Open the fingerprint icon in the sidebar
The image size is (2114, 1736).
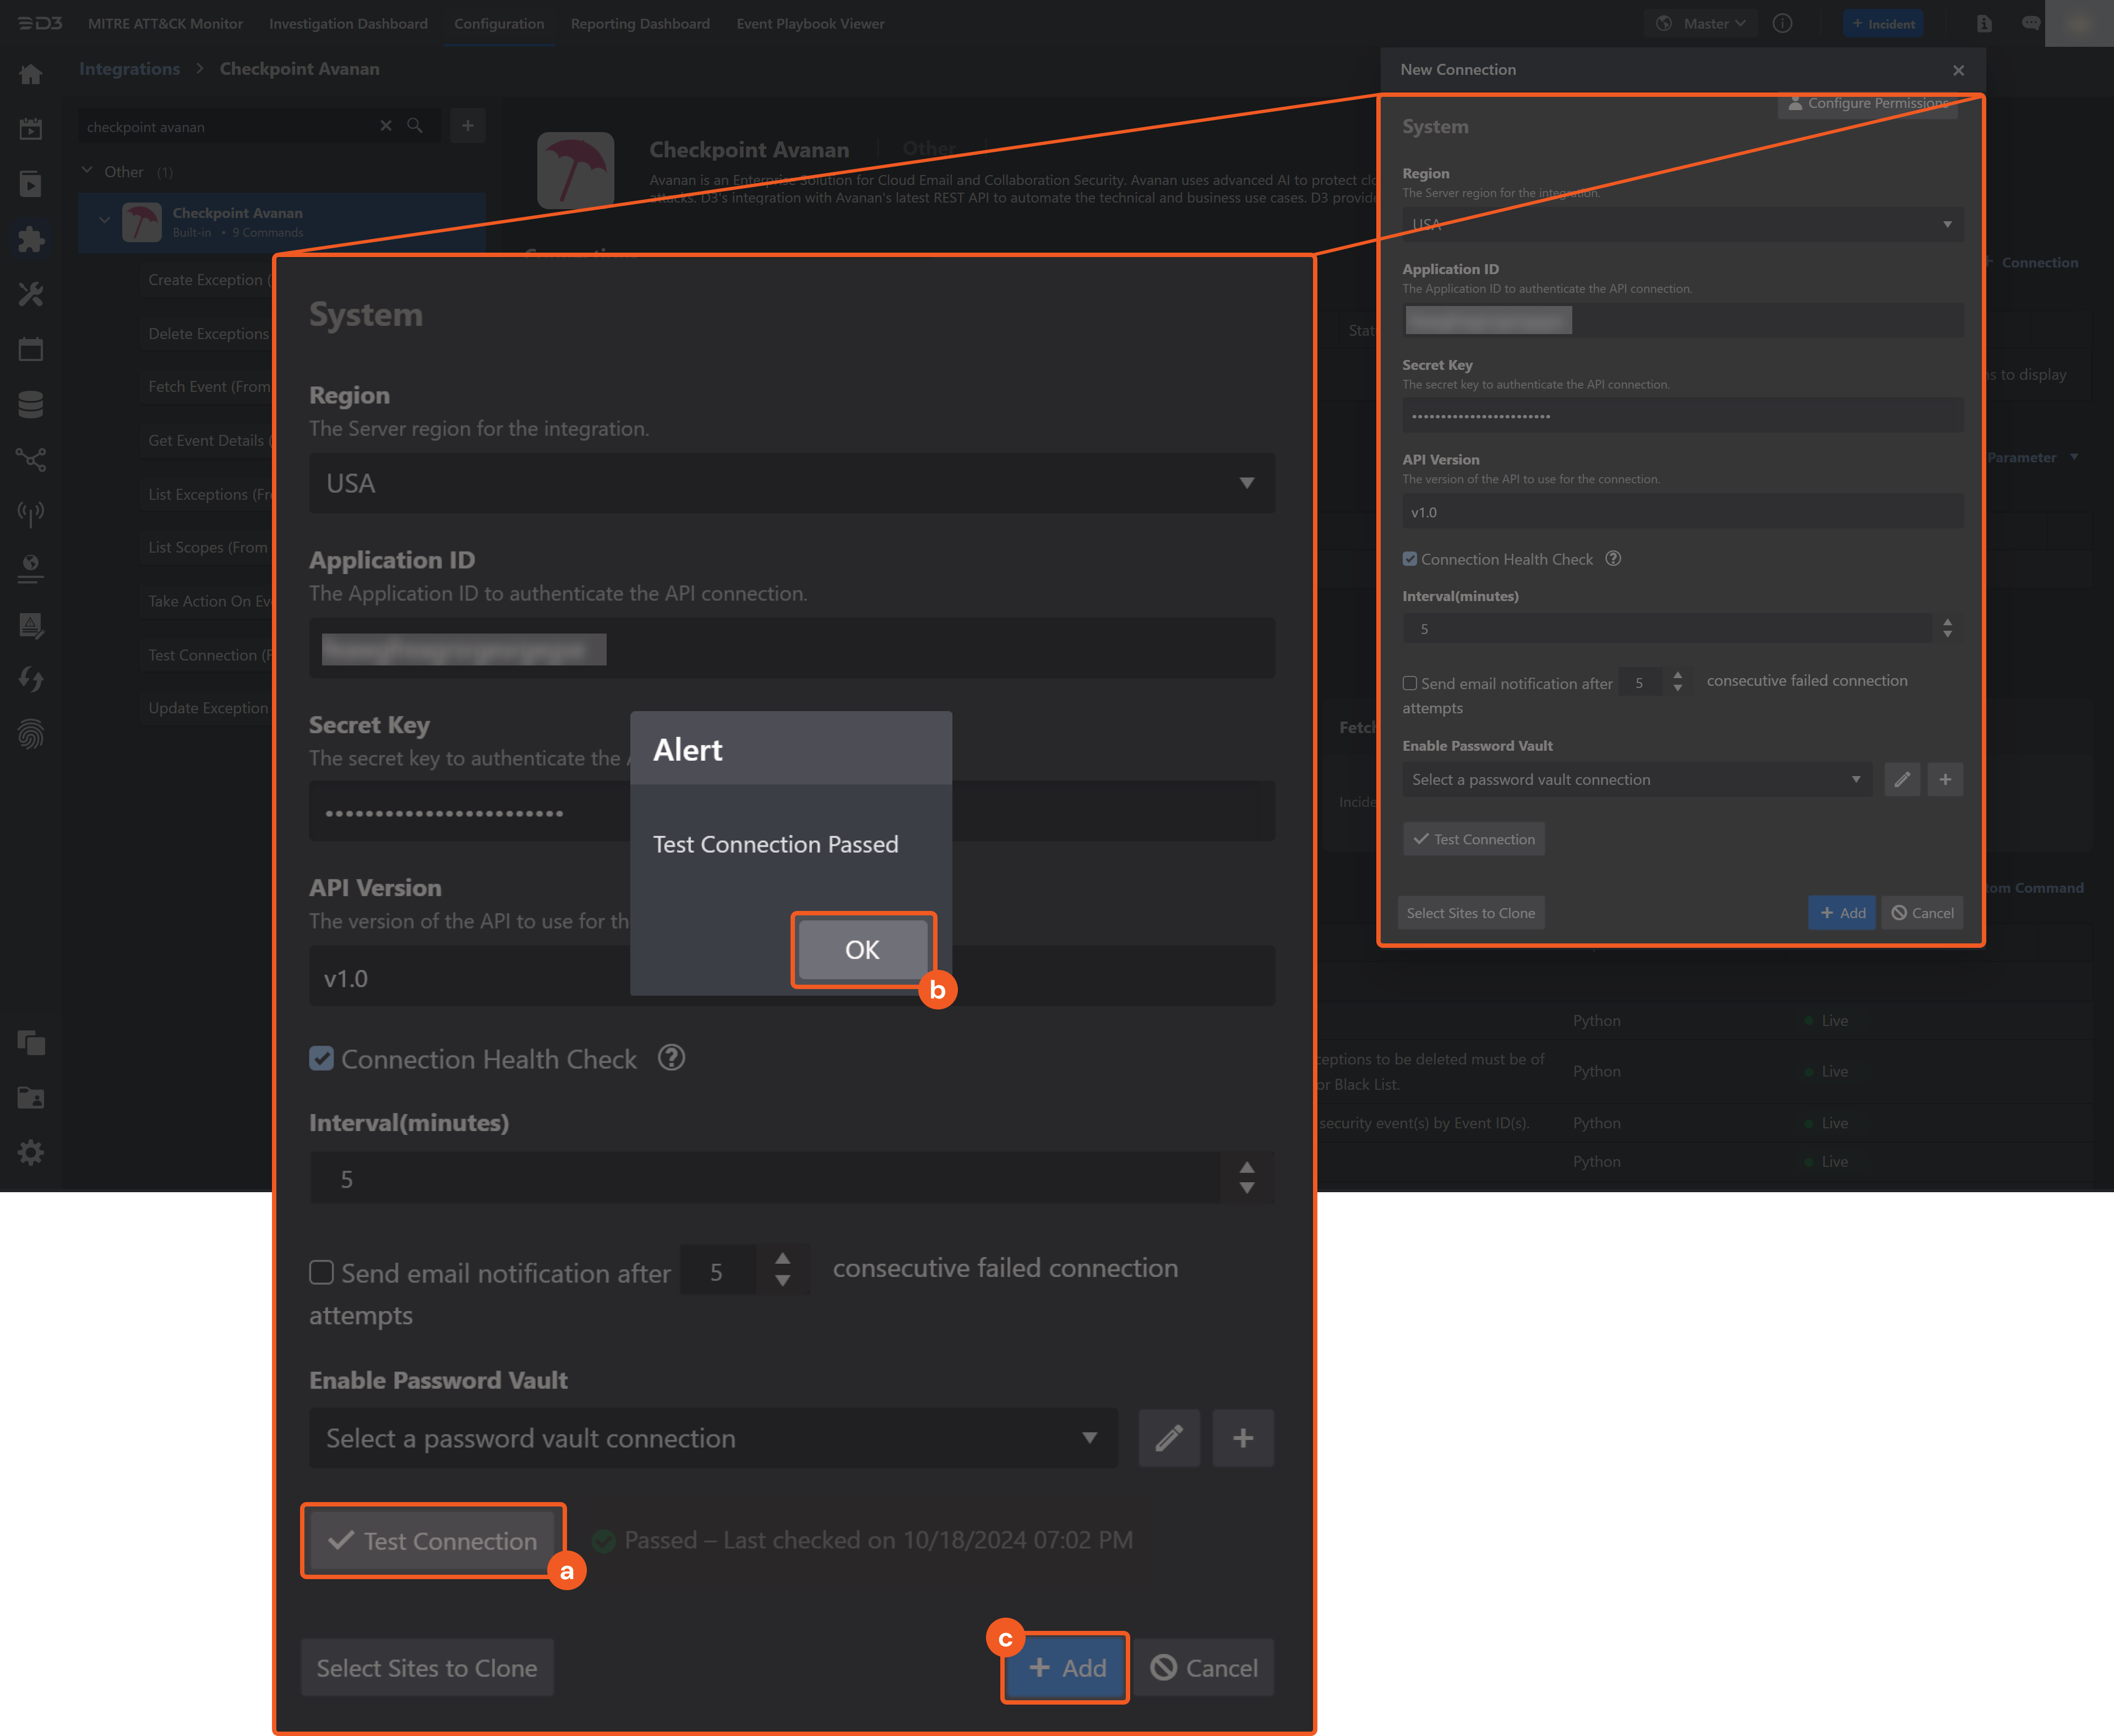(31, 735)
